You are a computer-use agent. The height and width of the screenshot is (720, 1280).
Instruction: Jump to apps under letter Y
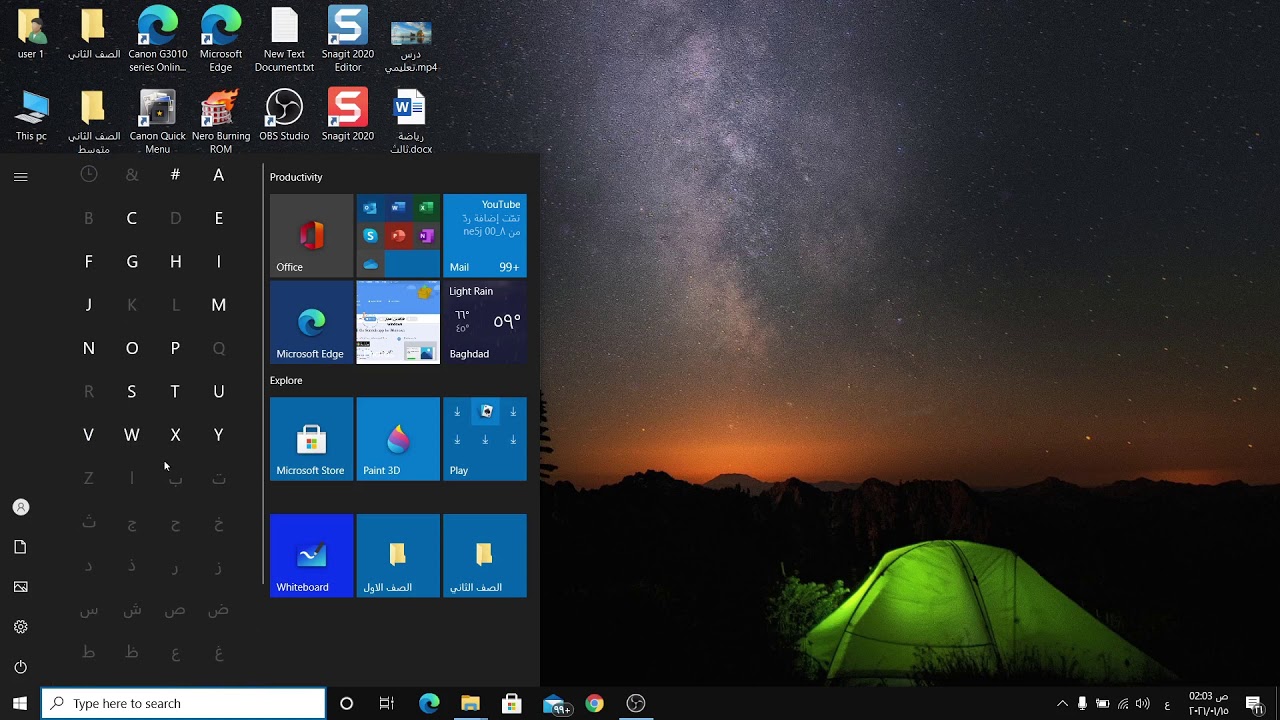point(219,435)
